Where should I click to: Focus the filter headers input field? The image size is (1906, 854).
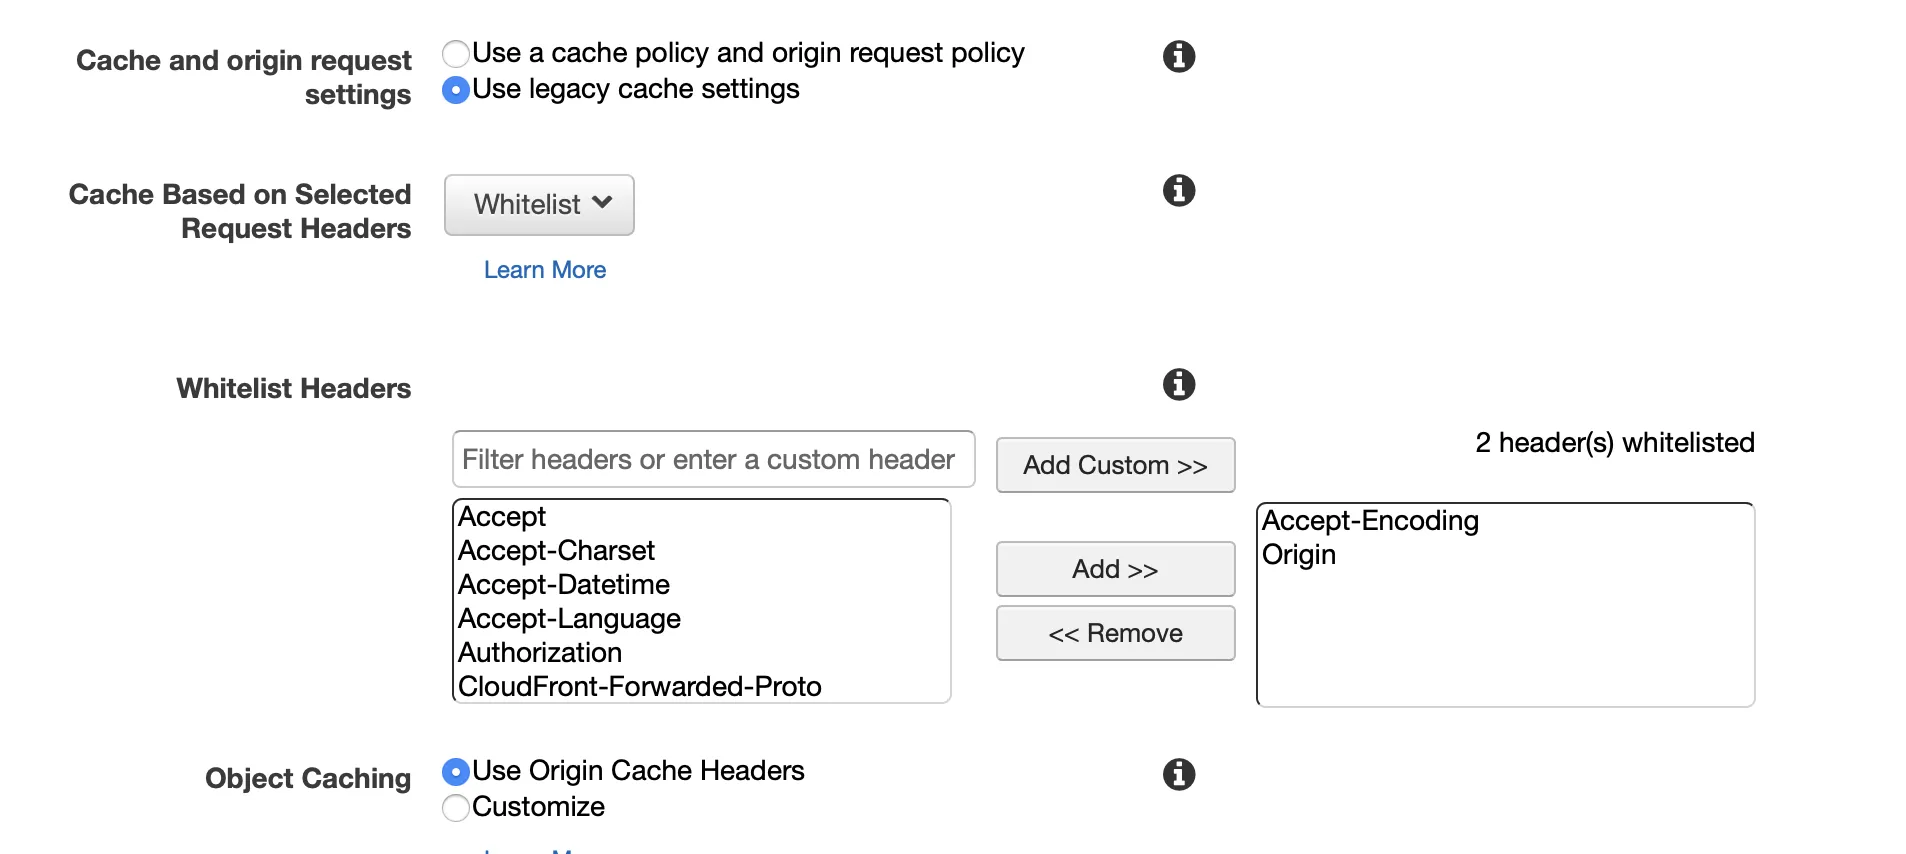(x=713, y=459)
